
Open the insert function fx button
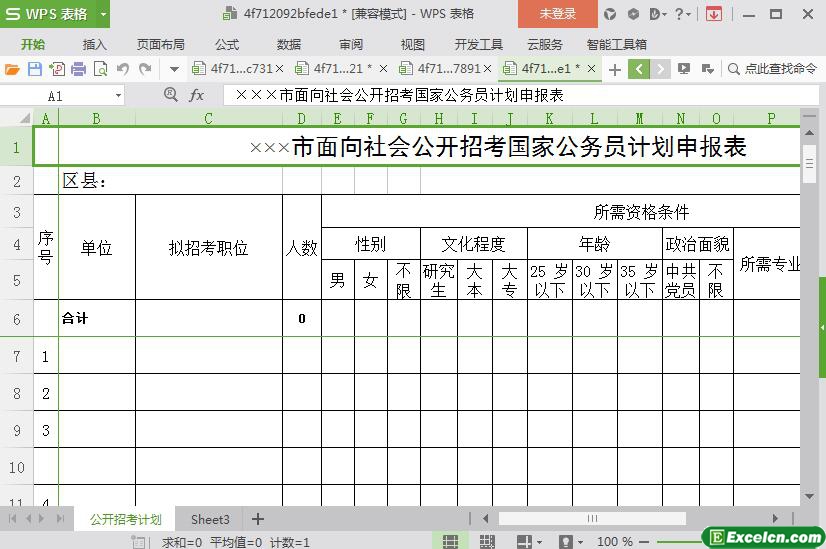click(196, 95)
